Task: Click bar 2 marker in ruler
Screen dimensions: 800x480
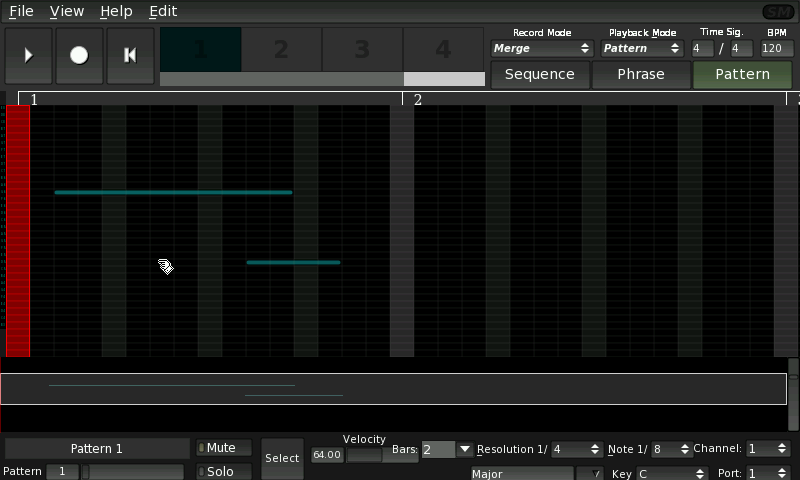Action: pyautogui.click(x=417, y=99)
